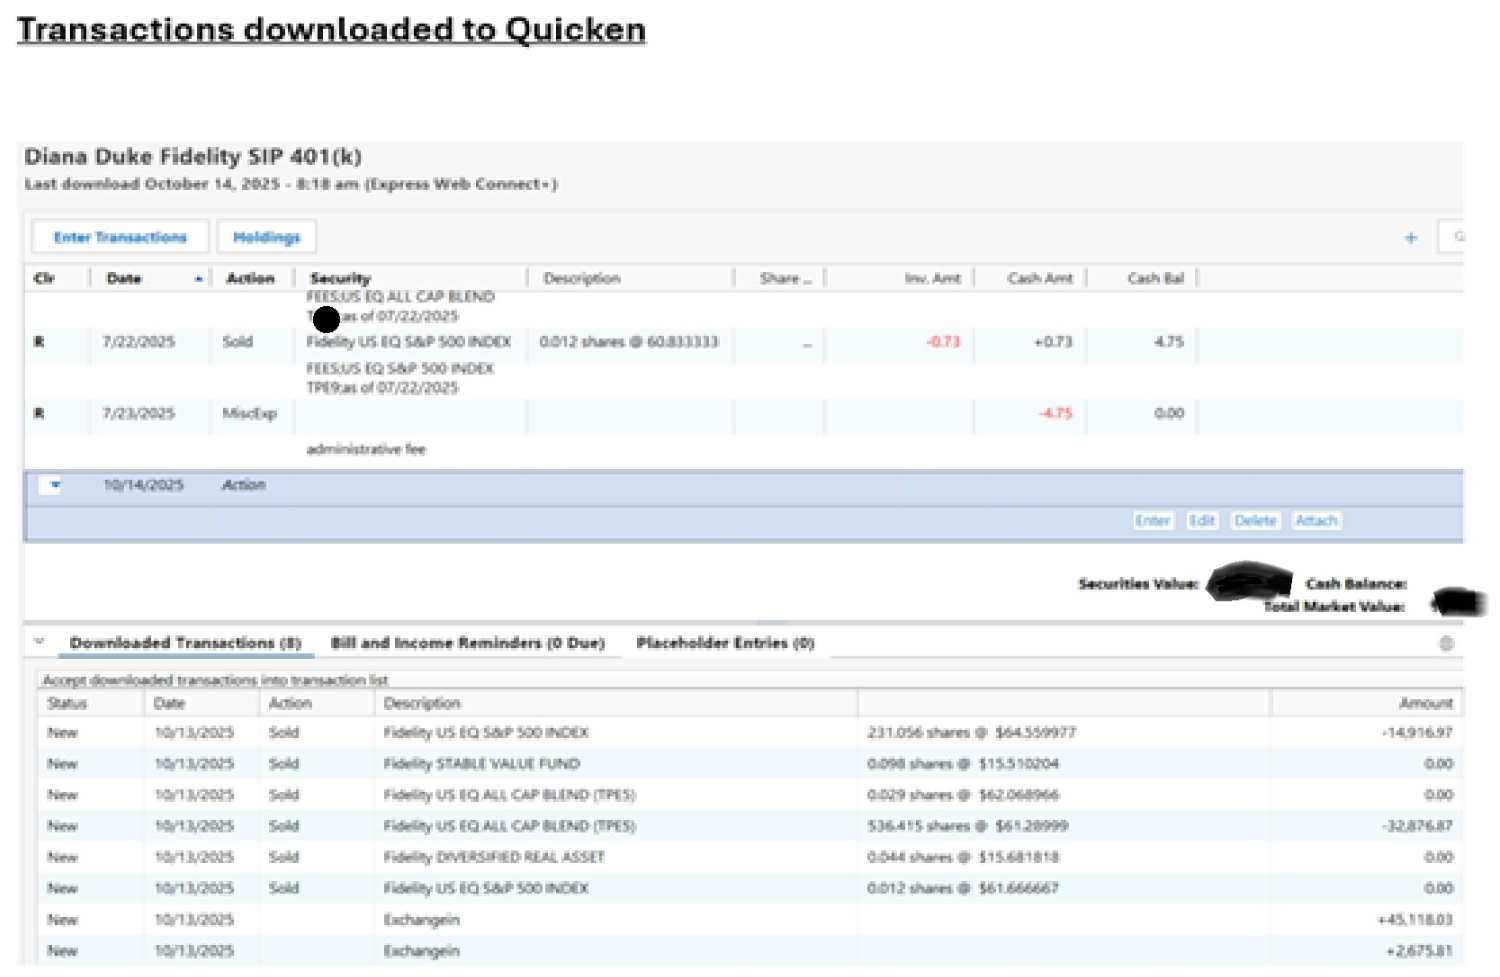The width and height of the screenshot is (1500, 977).
Task: Click '0.012 shares @ 60.833333' description
Action: tap(629, 342)
